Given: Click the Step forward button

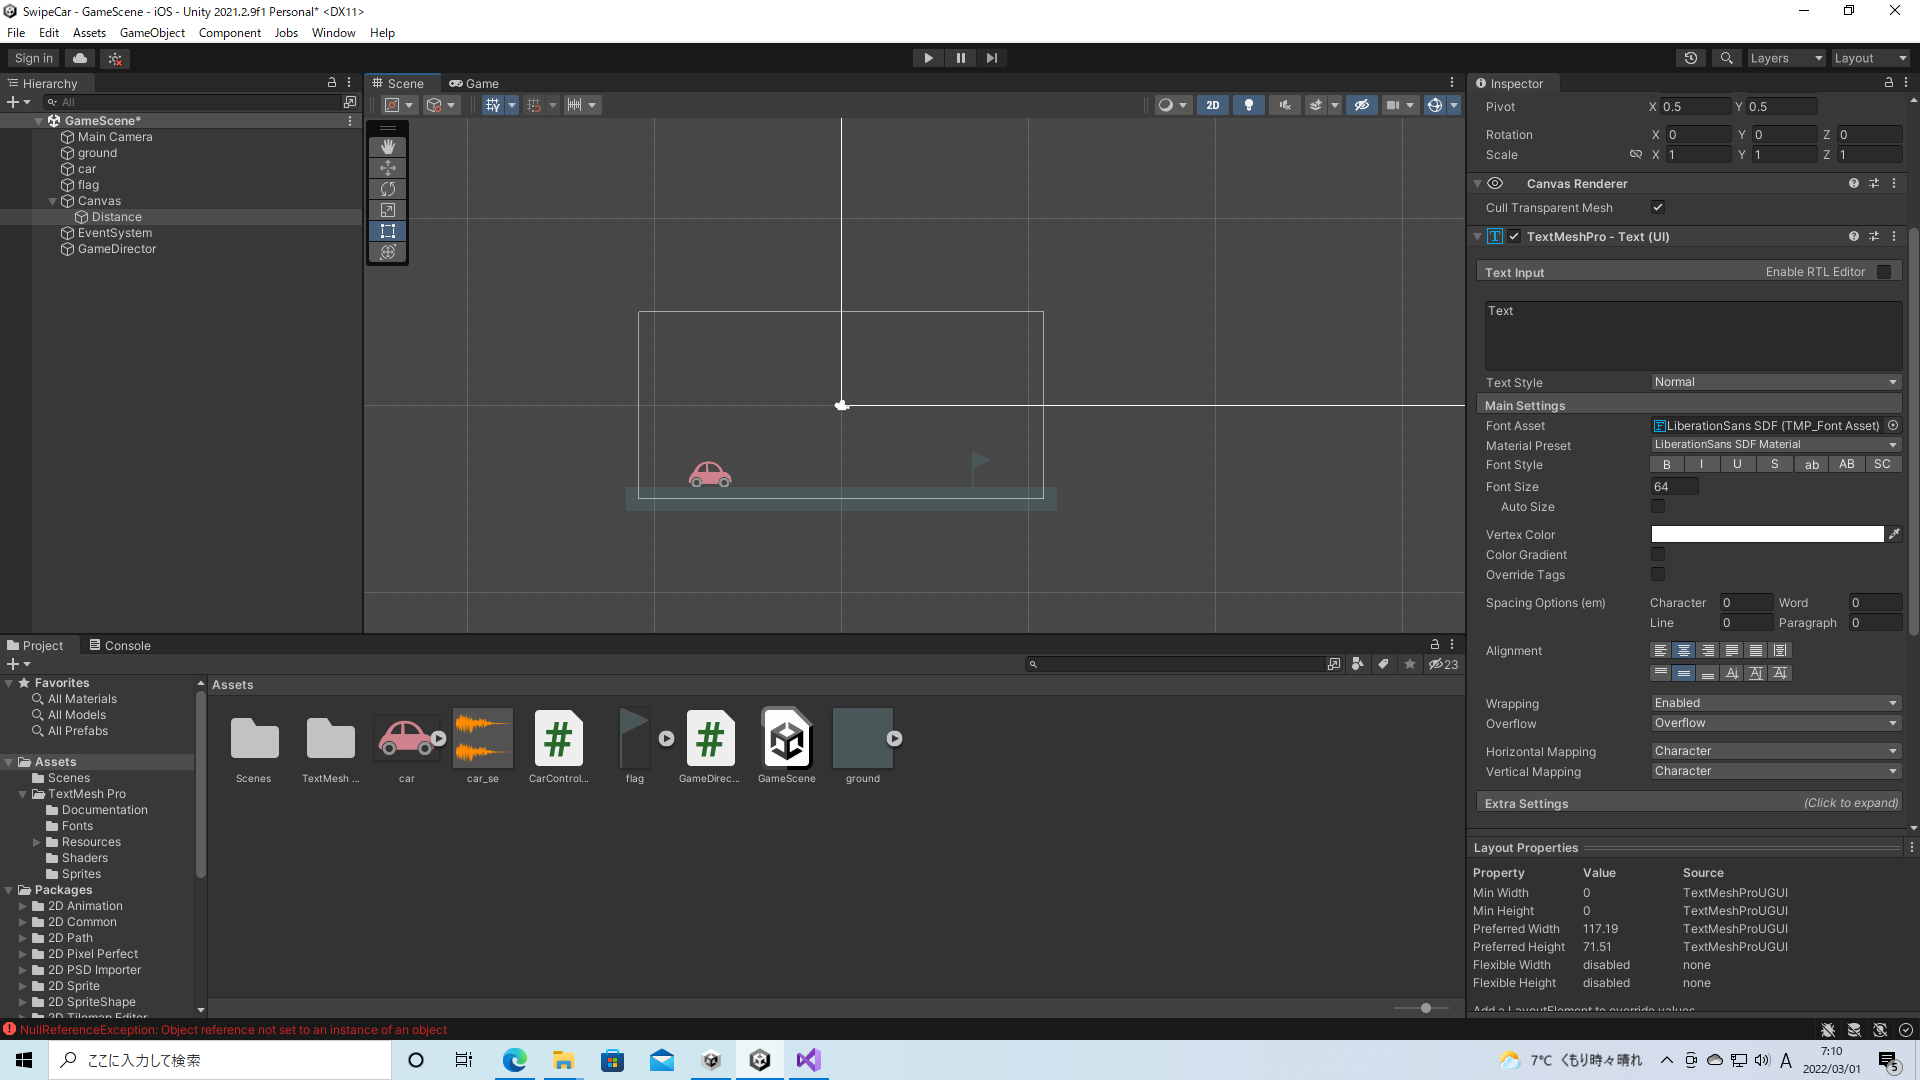Looking at the screenshot, I should coord(991,58).
